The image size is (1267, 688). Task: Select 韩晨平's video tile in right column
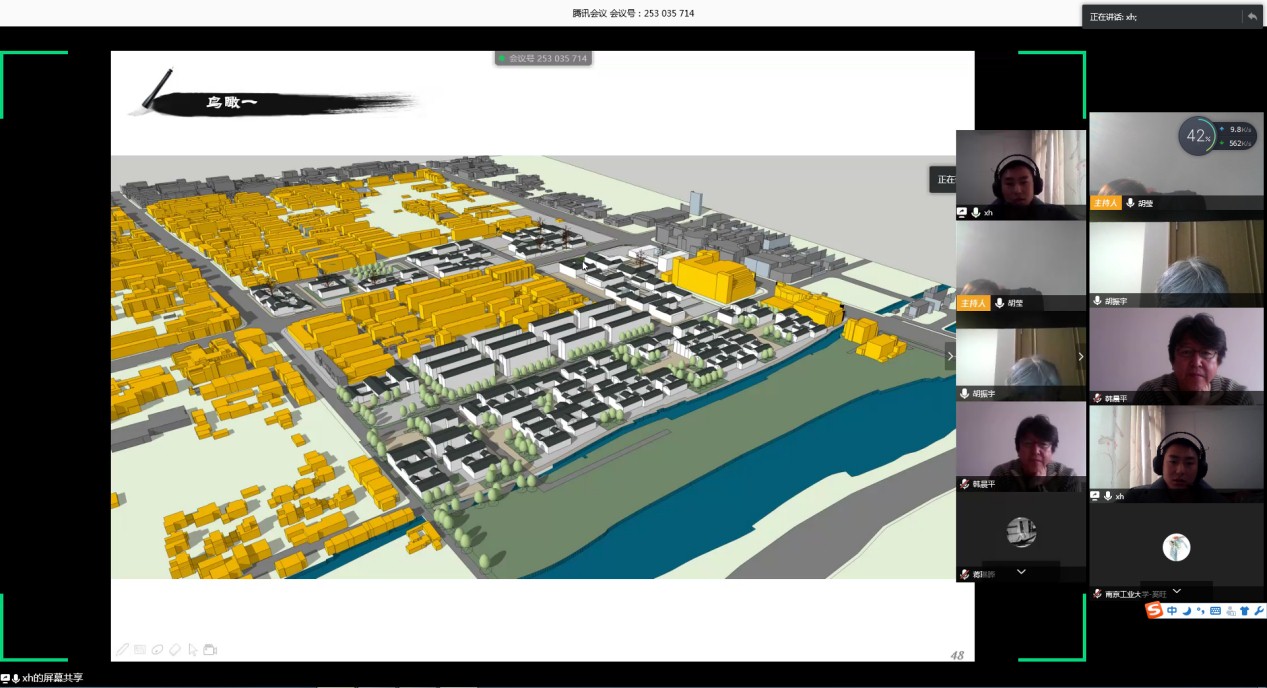point(1176,357)
